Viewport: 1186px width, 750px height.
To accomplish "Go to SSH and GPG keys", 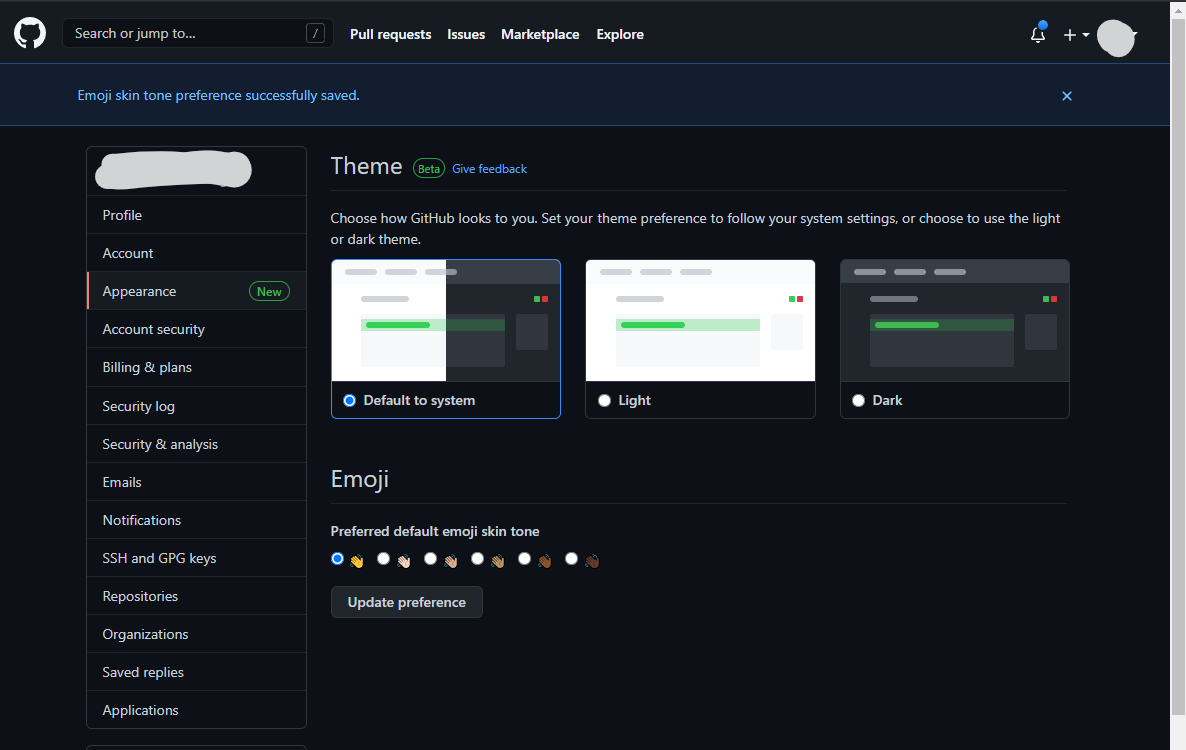I will 197,558.
